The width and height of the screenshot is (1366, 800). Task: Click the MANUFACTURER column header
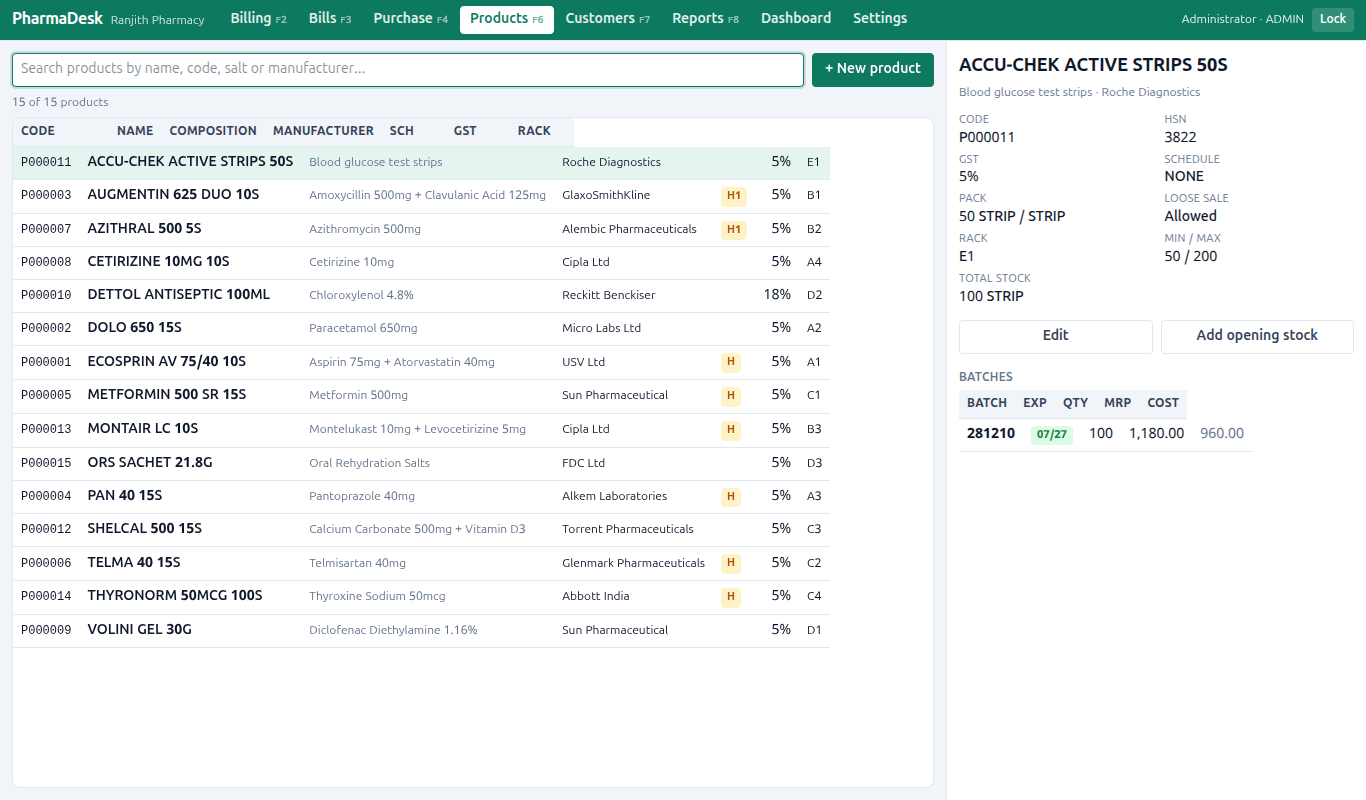coord(323,131)
